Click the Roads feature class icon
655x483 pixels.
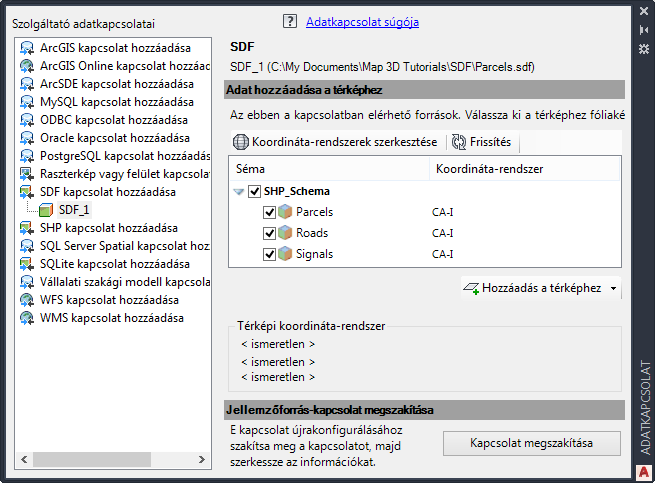pyautogui.click(x=287, y=233)
